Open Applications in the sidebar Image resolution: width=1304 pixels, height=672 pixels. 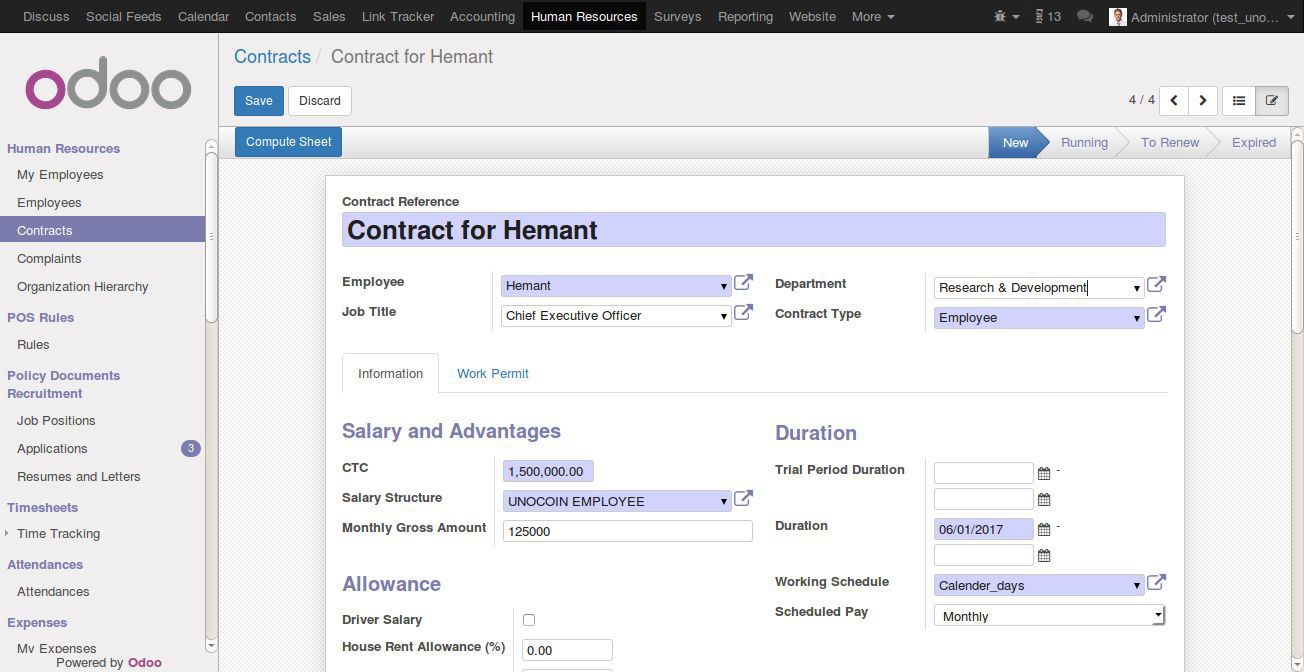[x=52, y=449]
